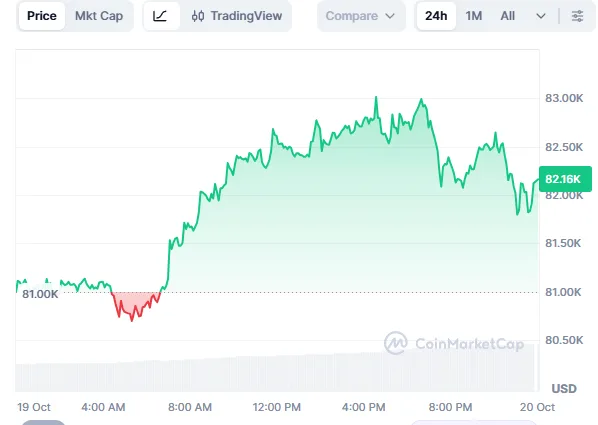Select the 24h time range tab
The image size is (598, 425).
click(436, 16)
